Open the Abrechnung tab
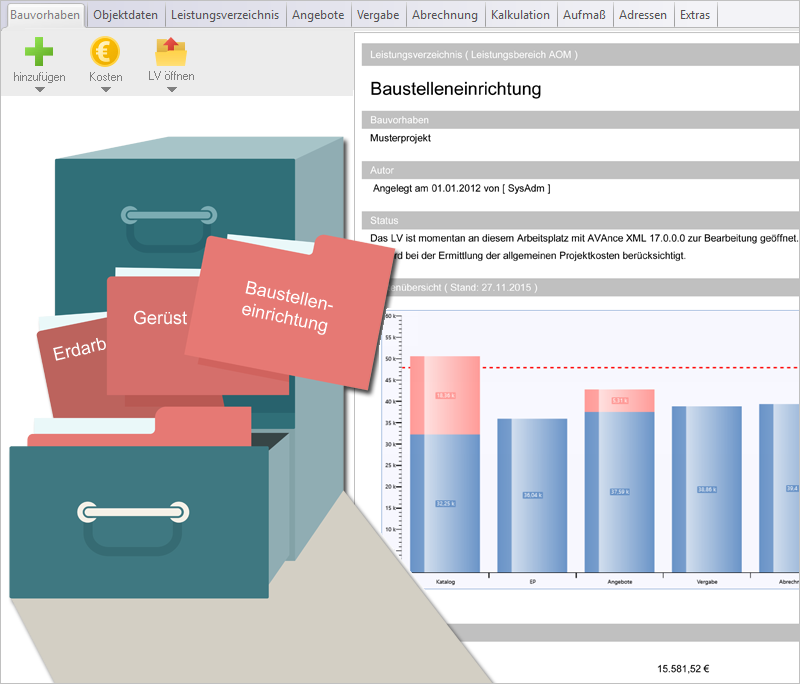The height and width of the screenshot is (684, 800). point(444,15)
